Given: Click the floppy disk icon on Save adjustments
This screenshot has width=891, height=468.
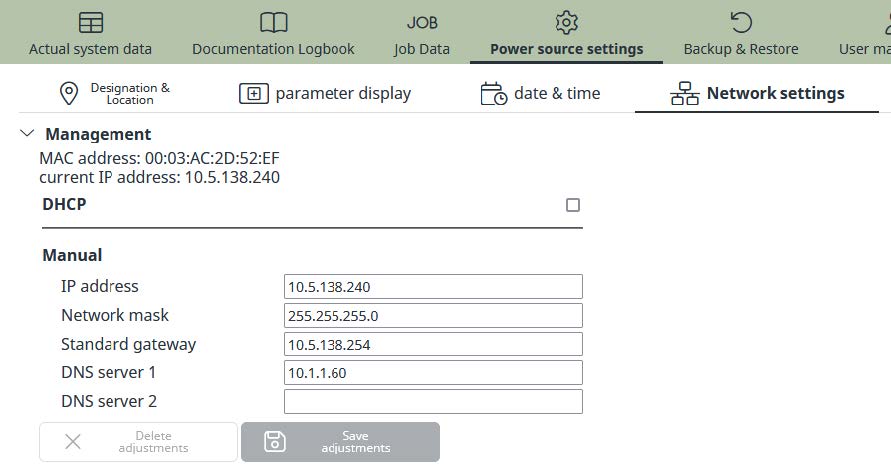Looking at the screenshot, I should click(x=275, y=441).
